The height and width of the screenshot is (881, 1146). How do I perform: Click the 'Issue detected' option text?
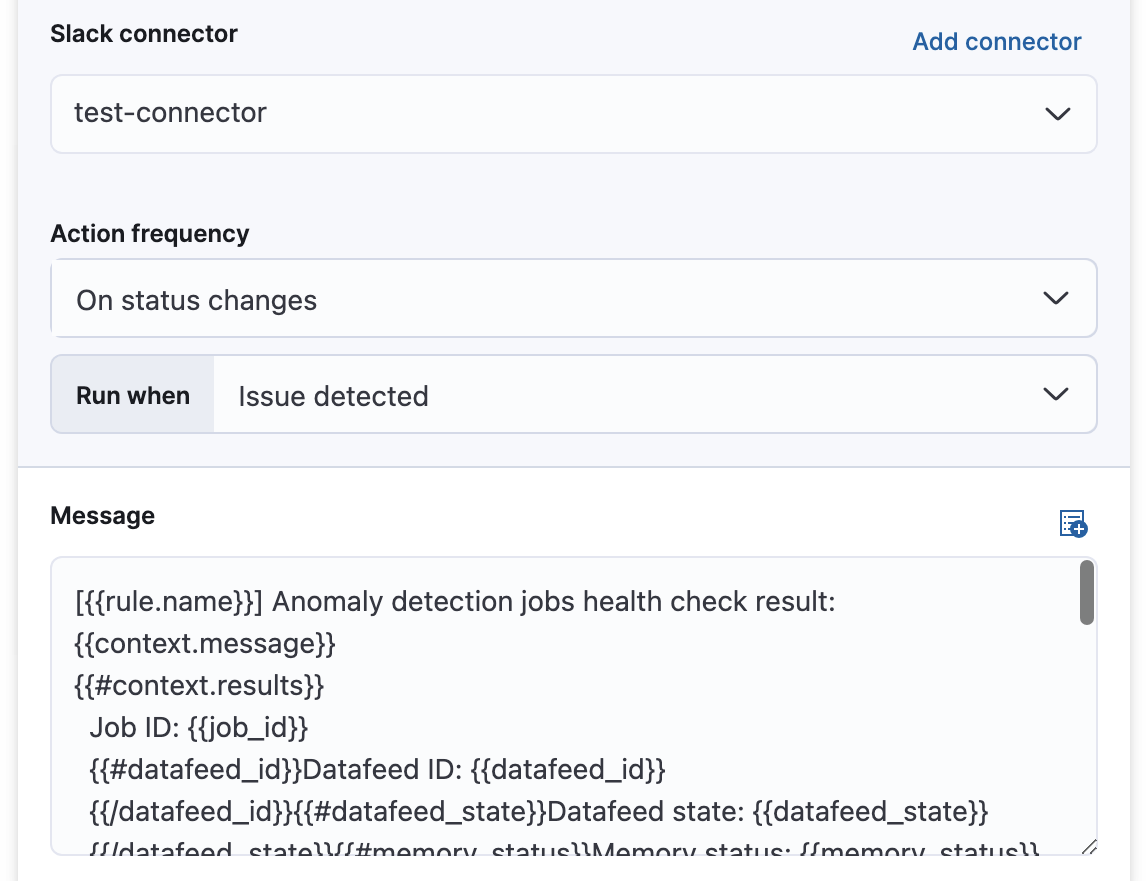(x=332, y=395)
